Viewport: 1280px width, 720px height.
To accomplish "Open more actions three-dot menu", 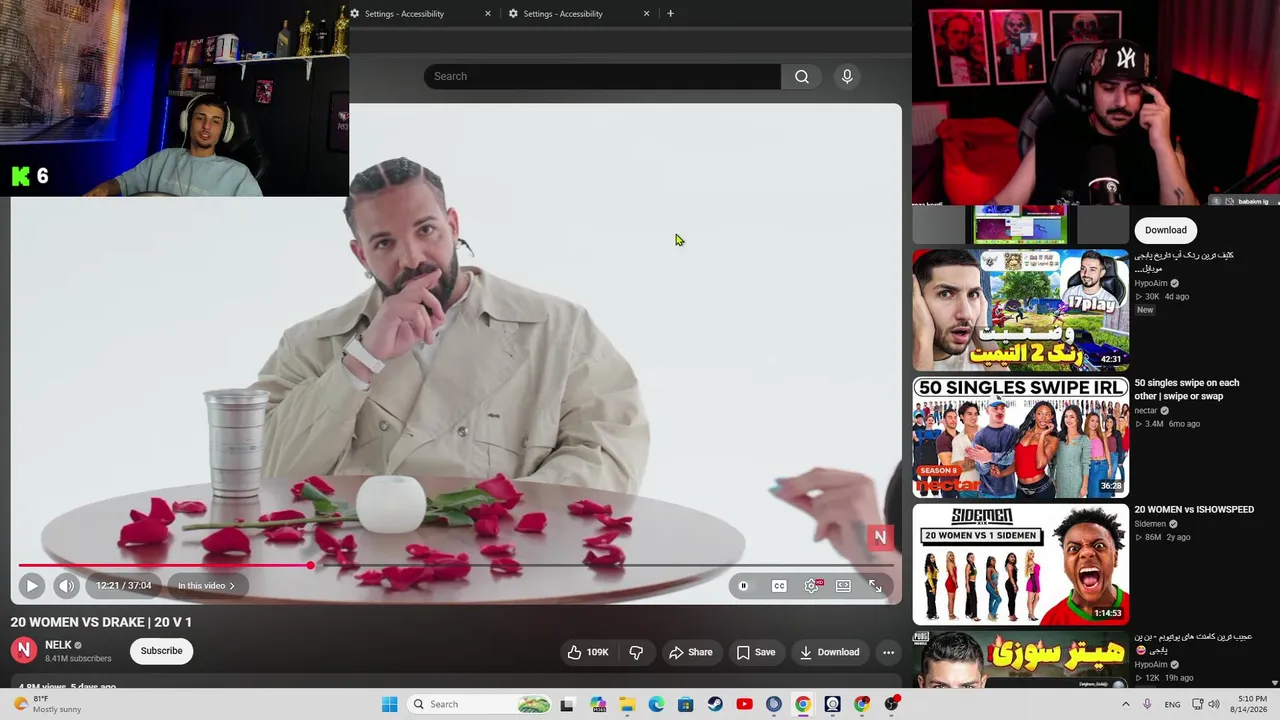I will coord(888,652).
